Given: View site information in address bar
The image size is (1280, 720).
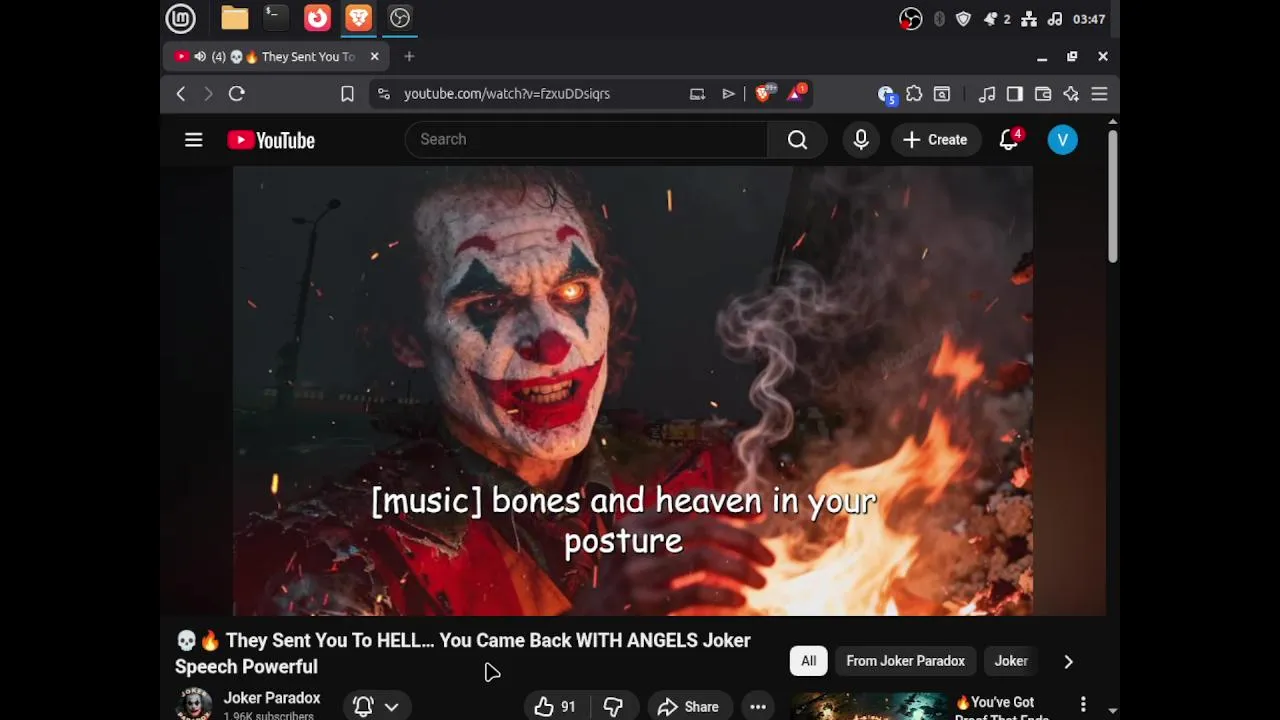Looking at the screenshot, I should pos(384,94).
